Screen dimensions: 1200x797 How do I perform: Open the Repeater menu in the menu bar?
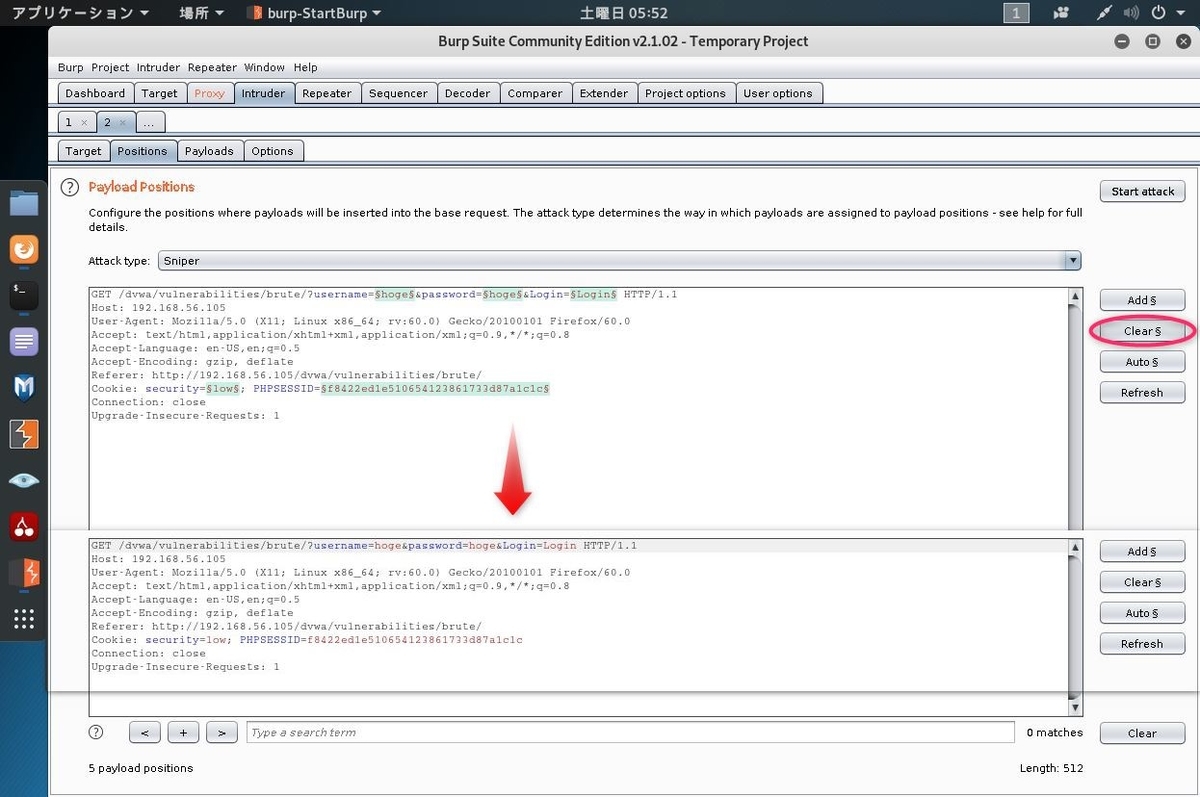212,67
